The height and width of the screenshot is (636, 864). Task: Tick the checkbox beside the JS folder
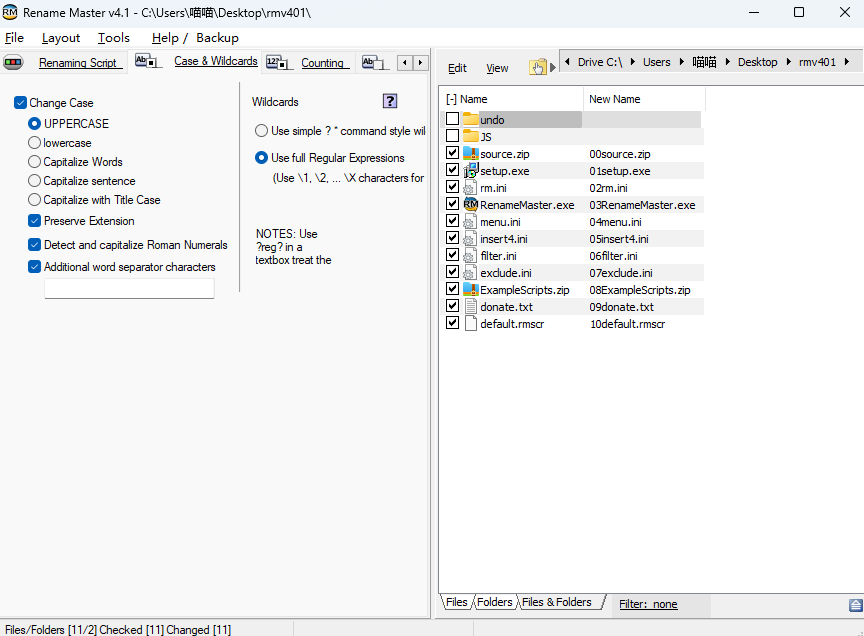point(453,137)
